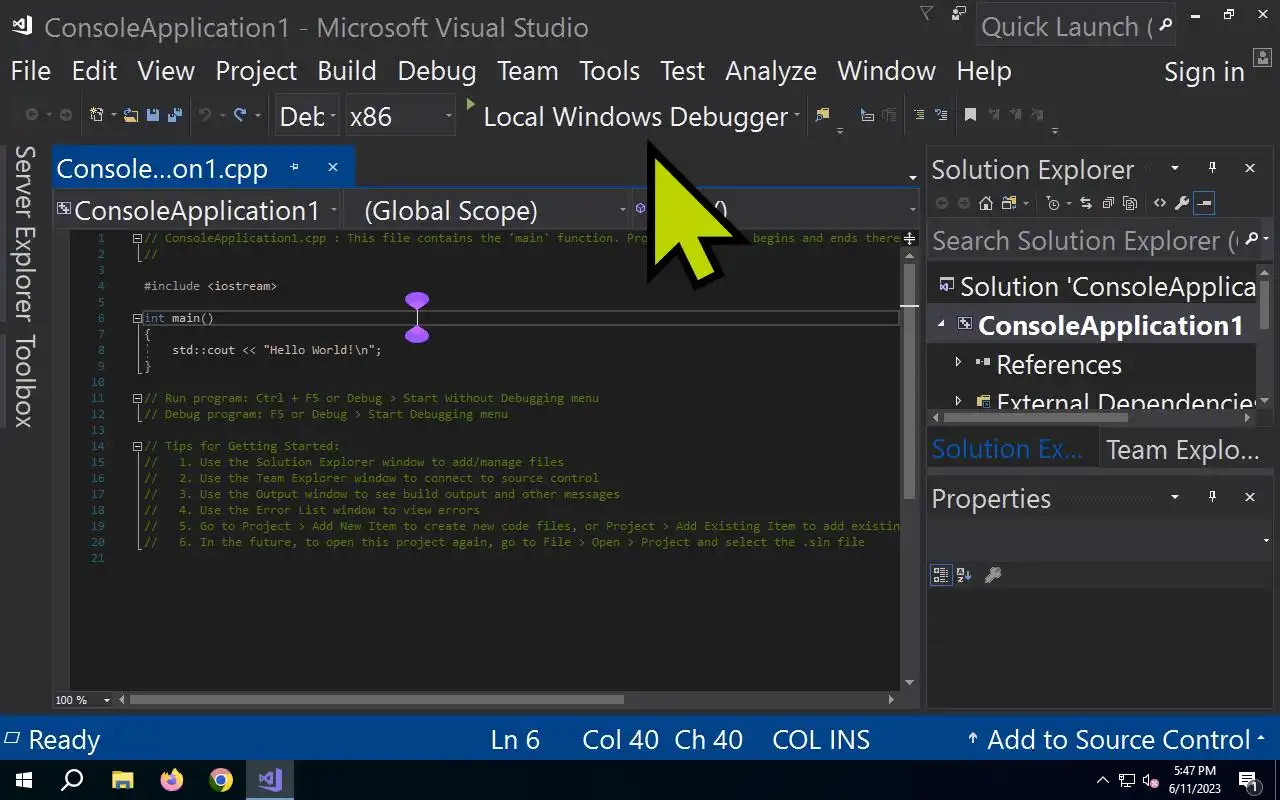Click the Save All icon
The image size is (1280, 800).
(175, 115)
